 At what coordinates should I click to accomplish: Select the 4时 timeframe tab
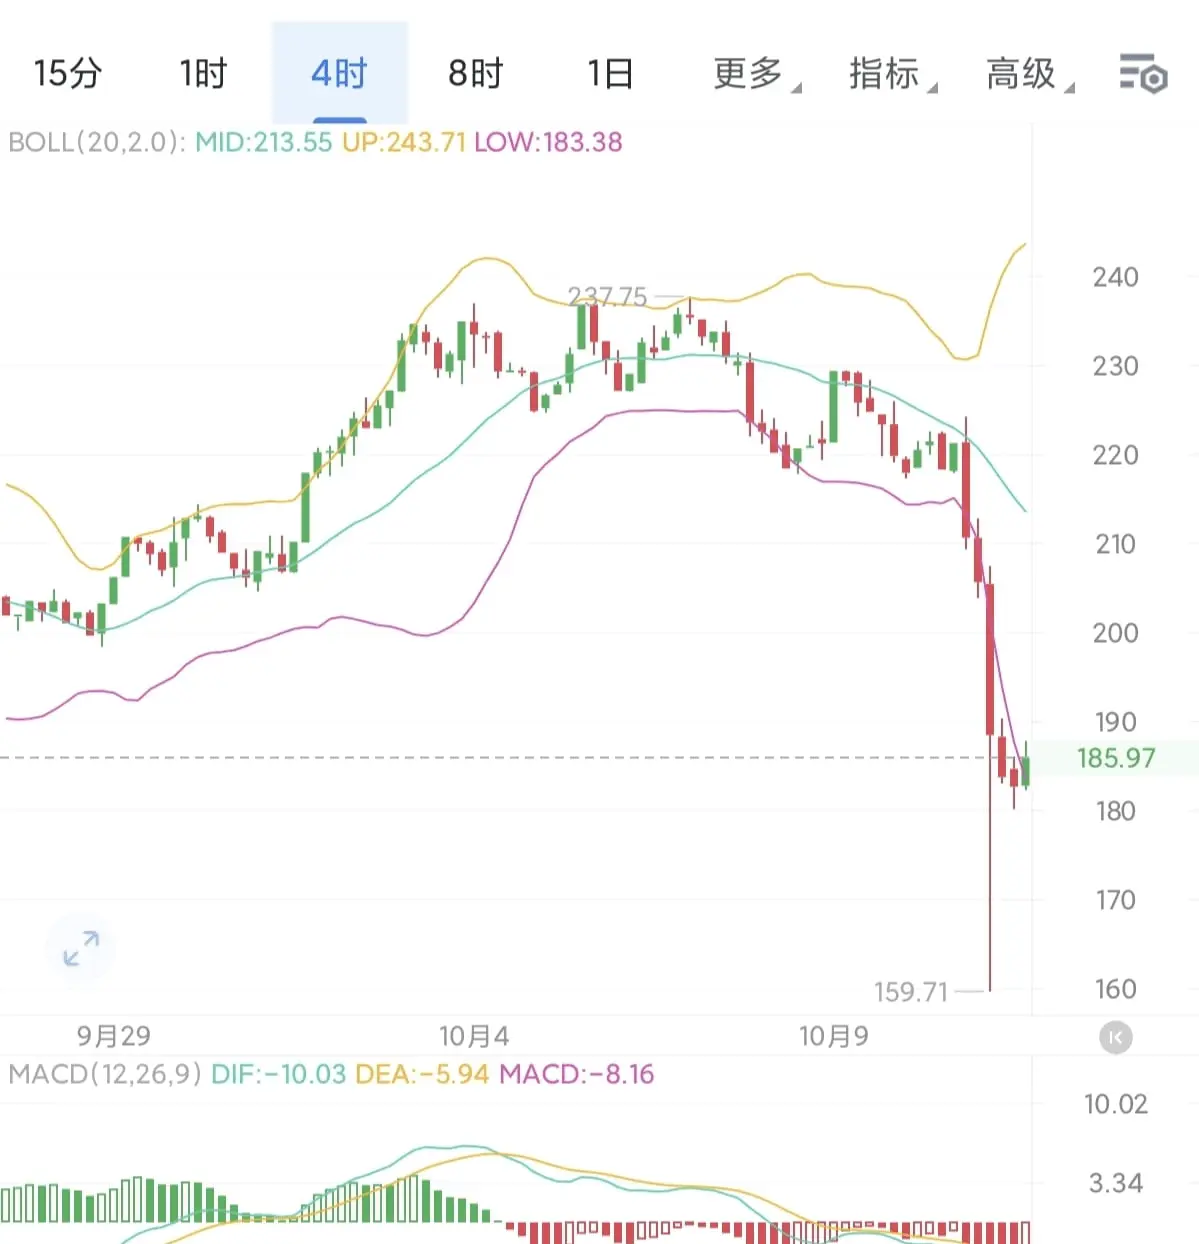click(x=340, y=73)
